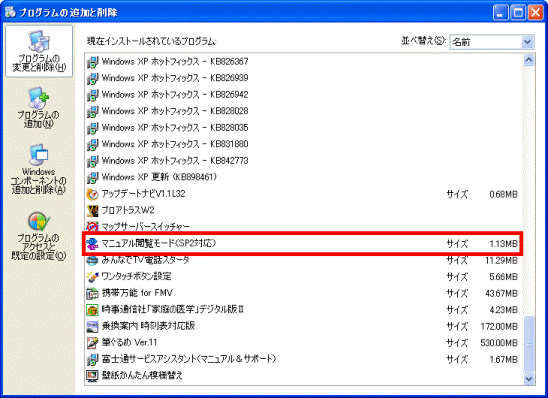Select Windows XP ホットフィックス - KB831880 row

coord(303,144)
